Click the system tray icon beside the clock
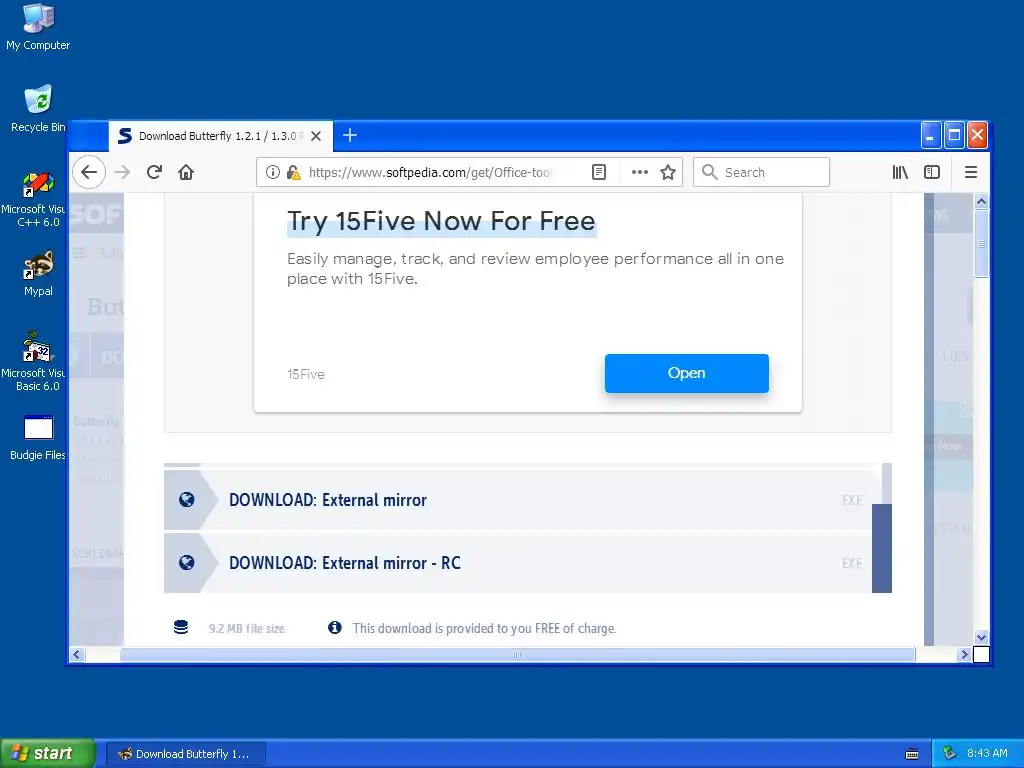 tap(950, 754)
